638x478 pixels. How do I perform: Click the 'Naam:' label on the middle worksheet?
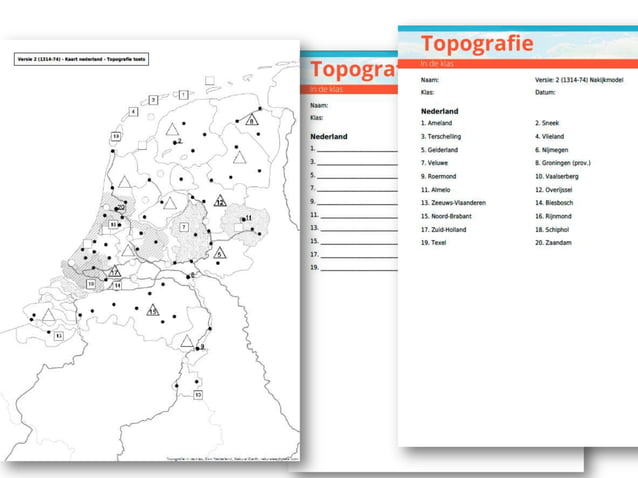coord(319,105)
